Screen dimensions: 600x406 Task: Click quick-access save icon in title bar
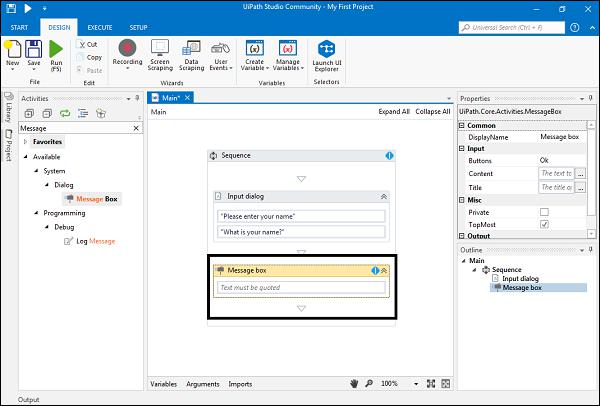[x=11, y=8]
